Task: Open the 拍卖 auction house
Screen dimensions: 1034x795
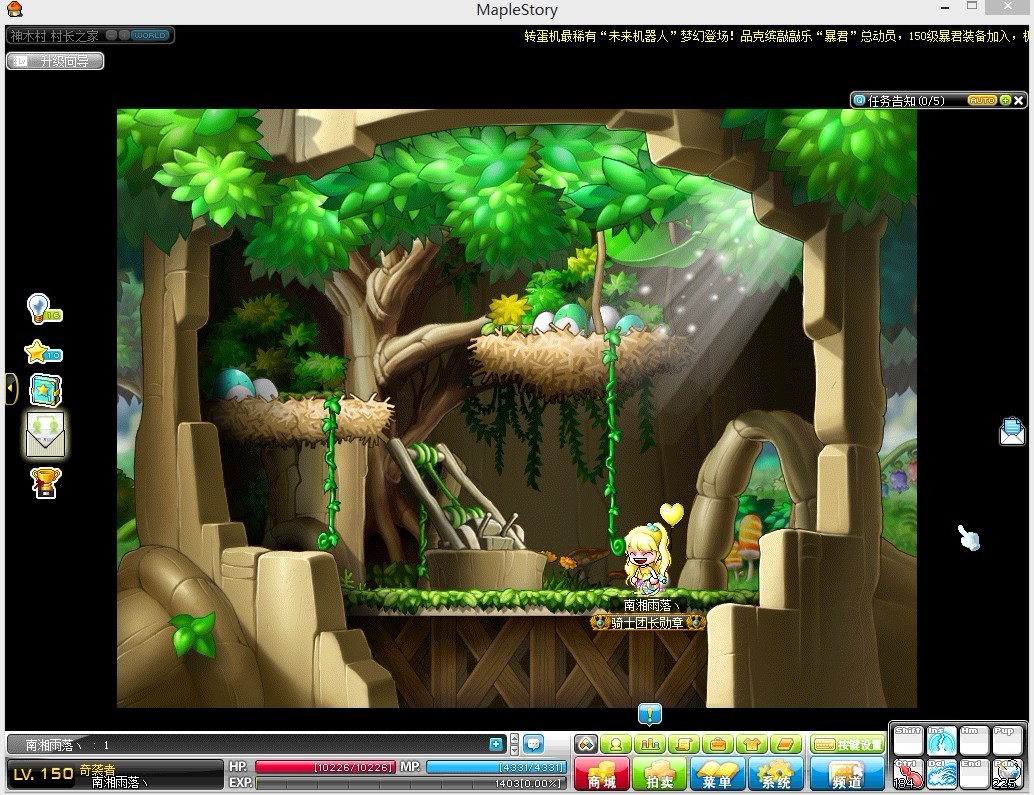Action: [659, 774]
